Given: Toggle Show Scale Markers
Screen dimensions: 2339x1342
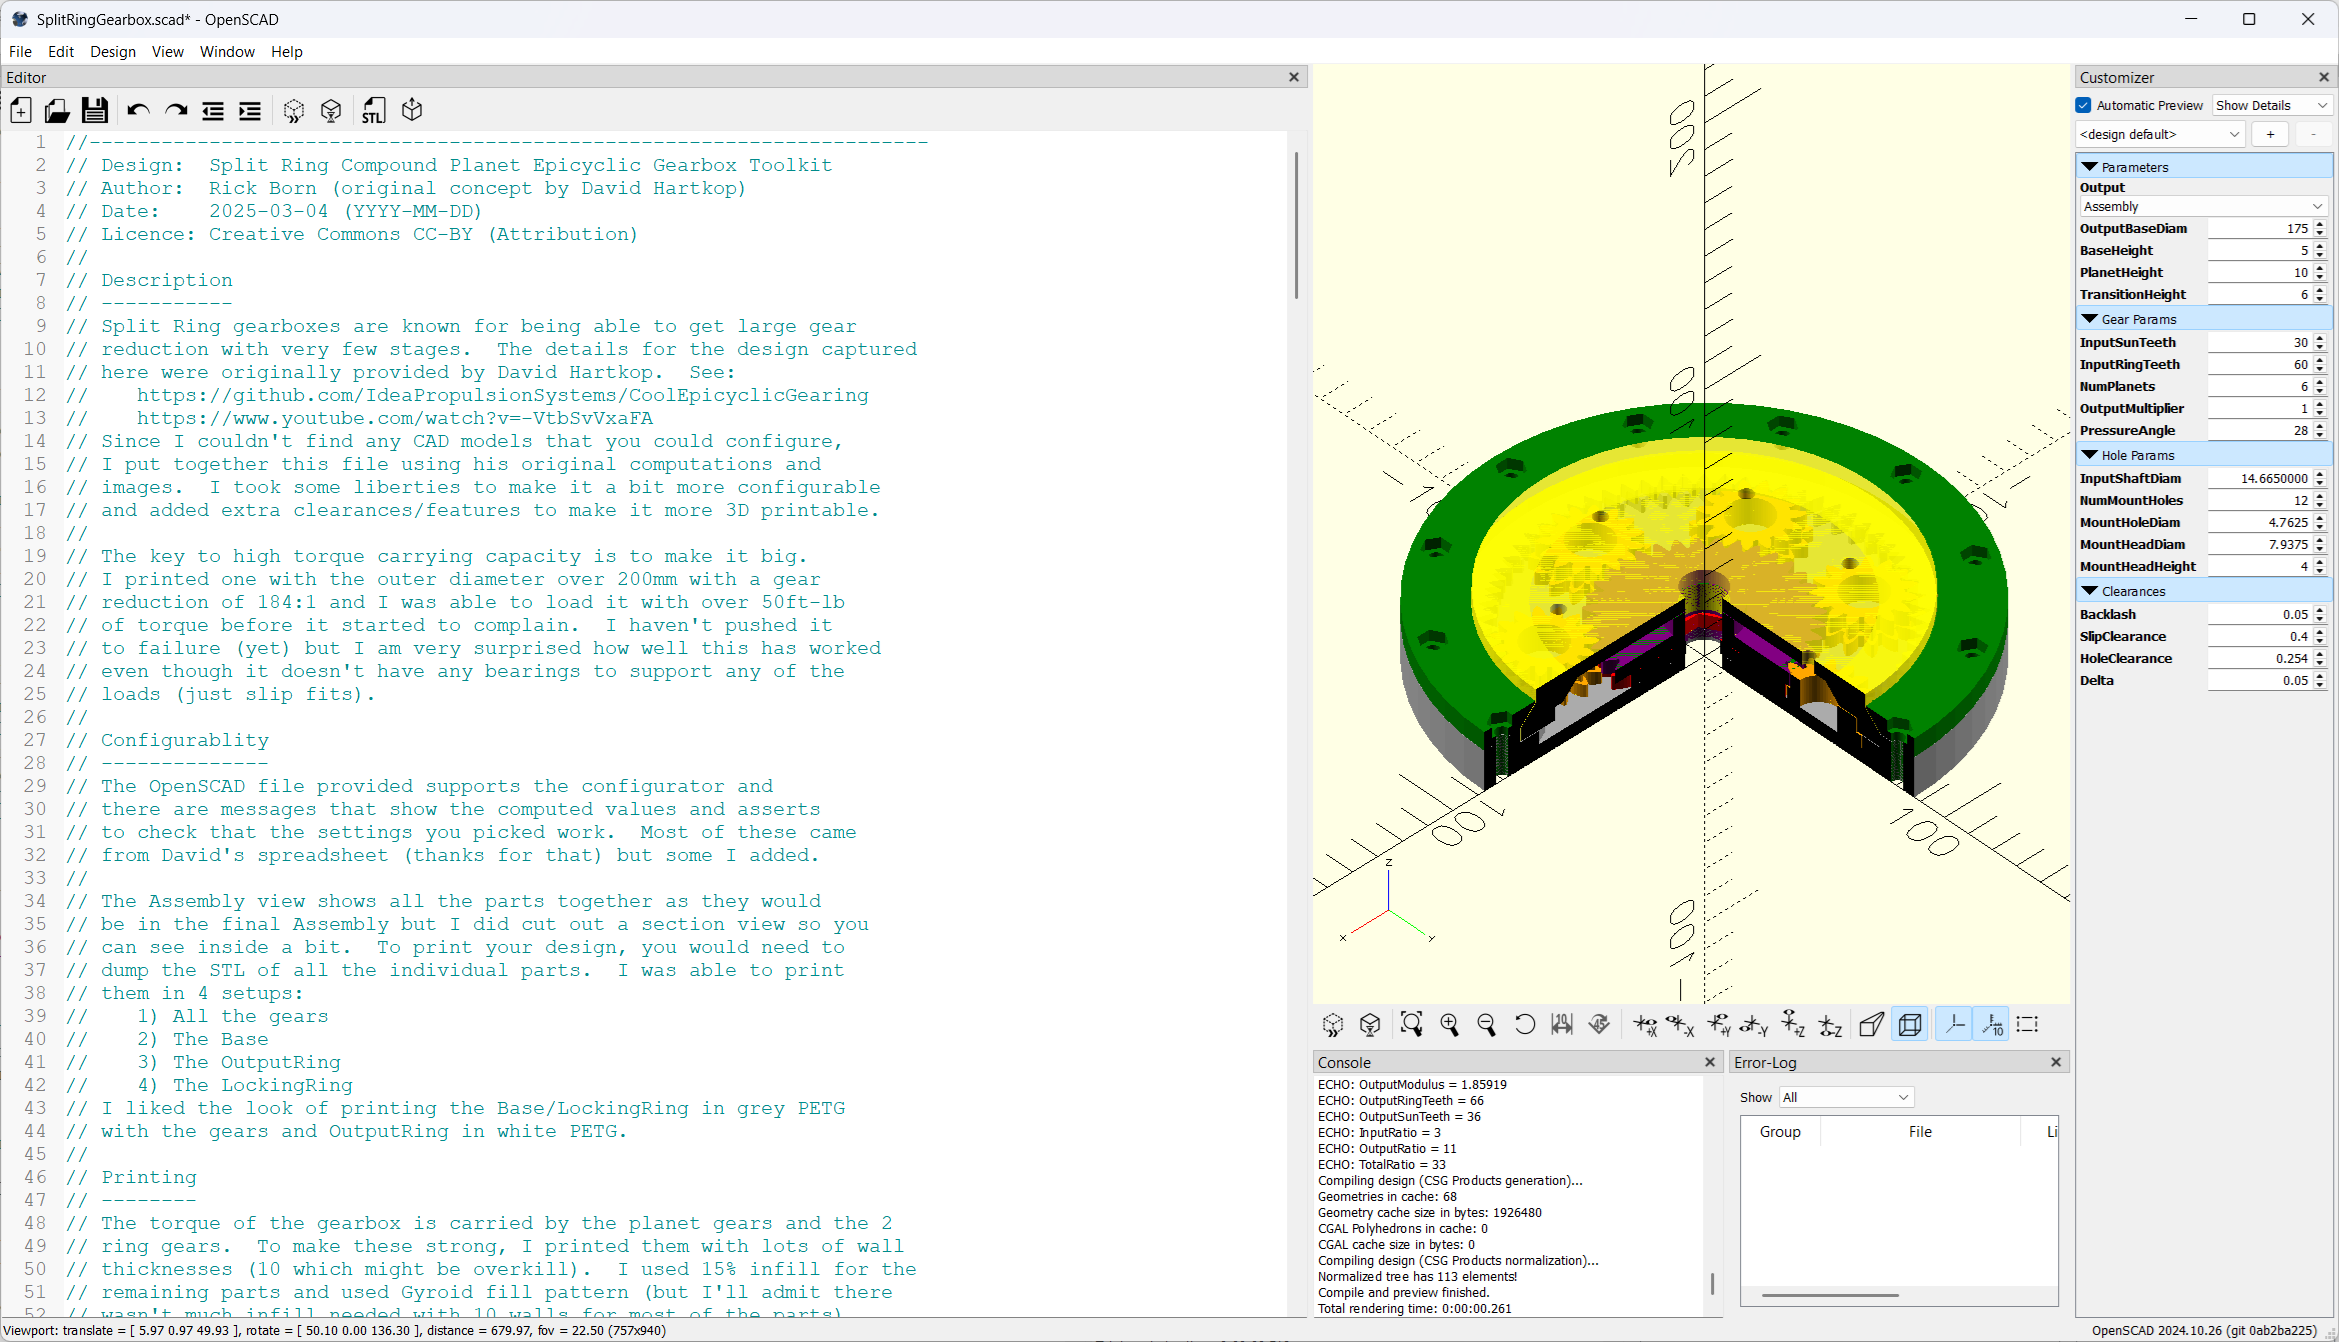Looking at the screenshot, I should [x=1991, y=1024].
